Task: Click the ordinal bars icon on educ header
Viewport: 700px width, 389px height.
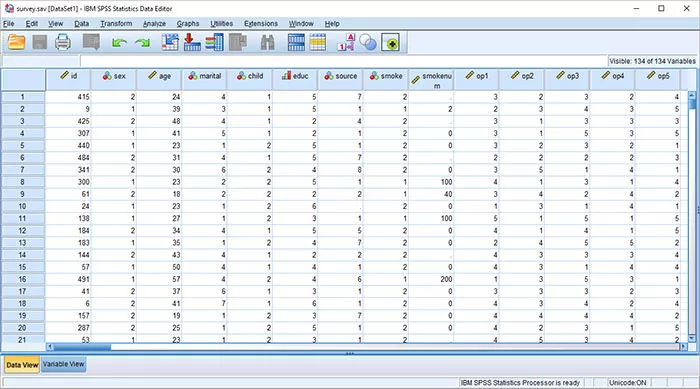Action: (286, 76)
